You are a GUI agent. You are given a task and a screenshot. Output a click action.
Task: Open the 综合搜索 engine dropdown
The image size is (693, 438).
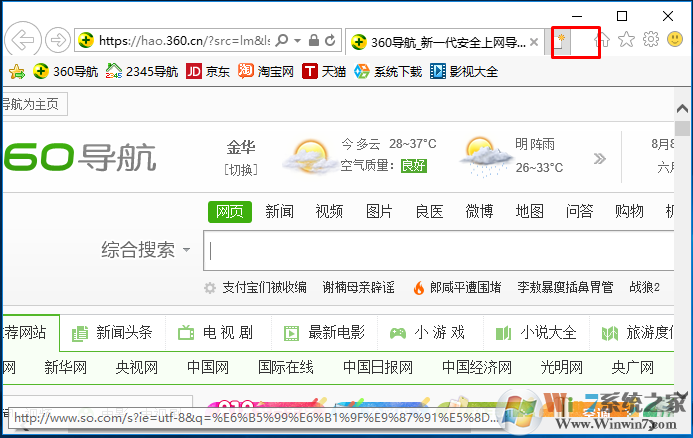point(146,250)
